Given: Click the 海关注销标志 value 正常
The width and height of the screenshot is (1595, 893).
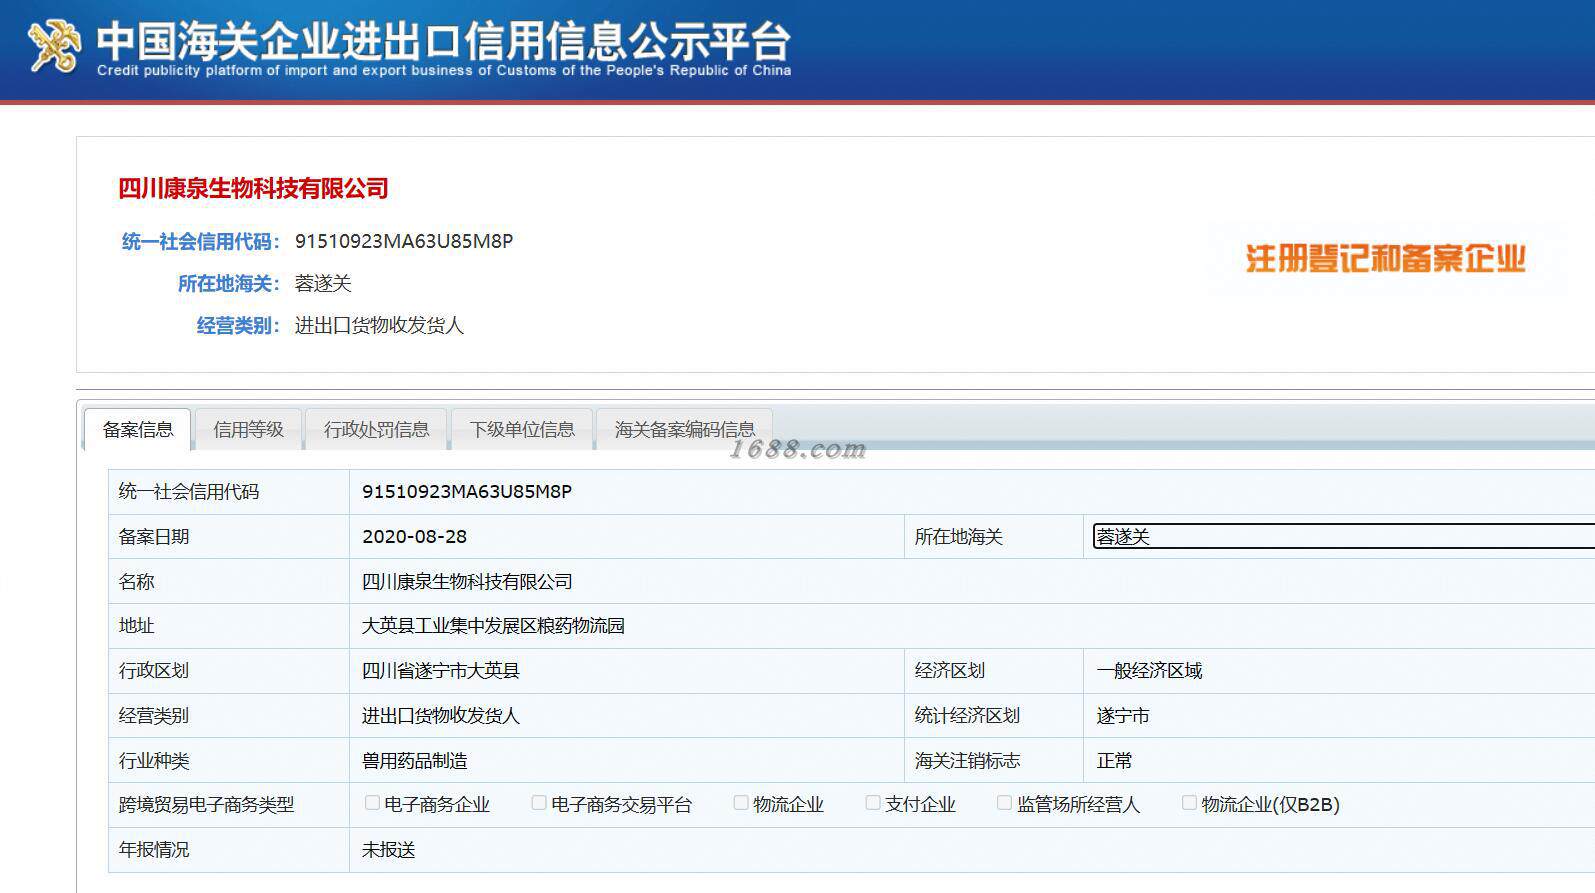Looking at the screenshot, I should tap(1114, 761).
